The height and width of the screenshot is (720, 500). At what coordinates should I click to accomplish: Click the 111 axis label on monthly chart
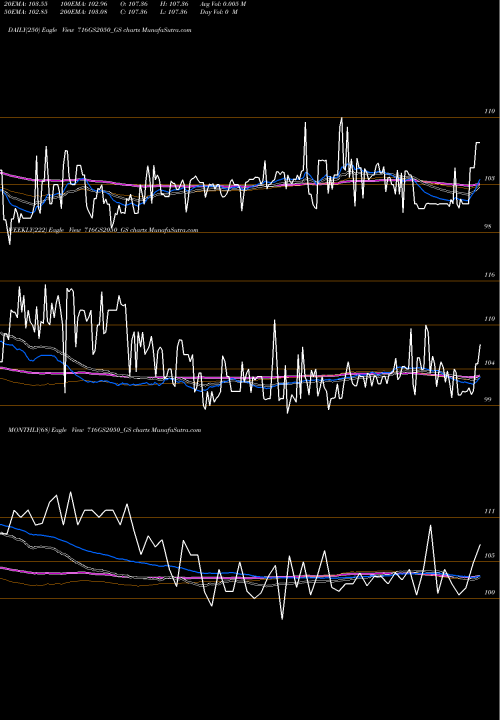490,511
